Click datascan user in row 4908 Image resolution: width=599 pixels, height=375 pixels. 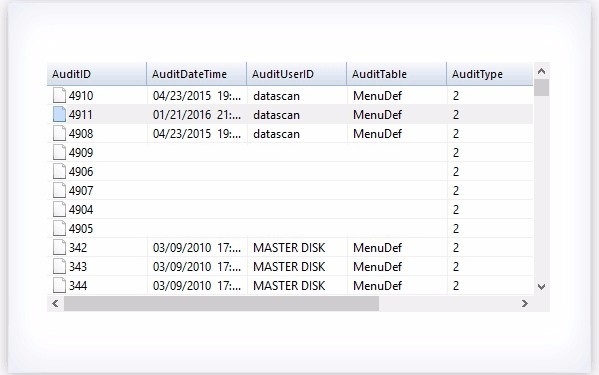coord(276,134)
